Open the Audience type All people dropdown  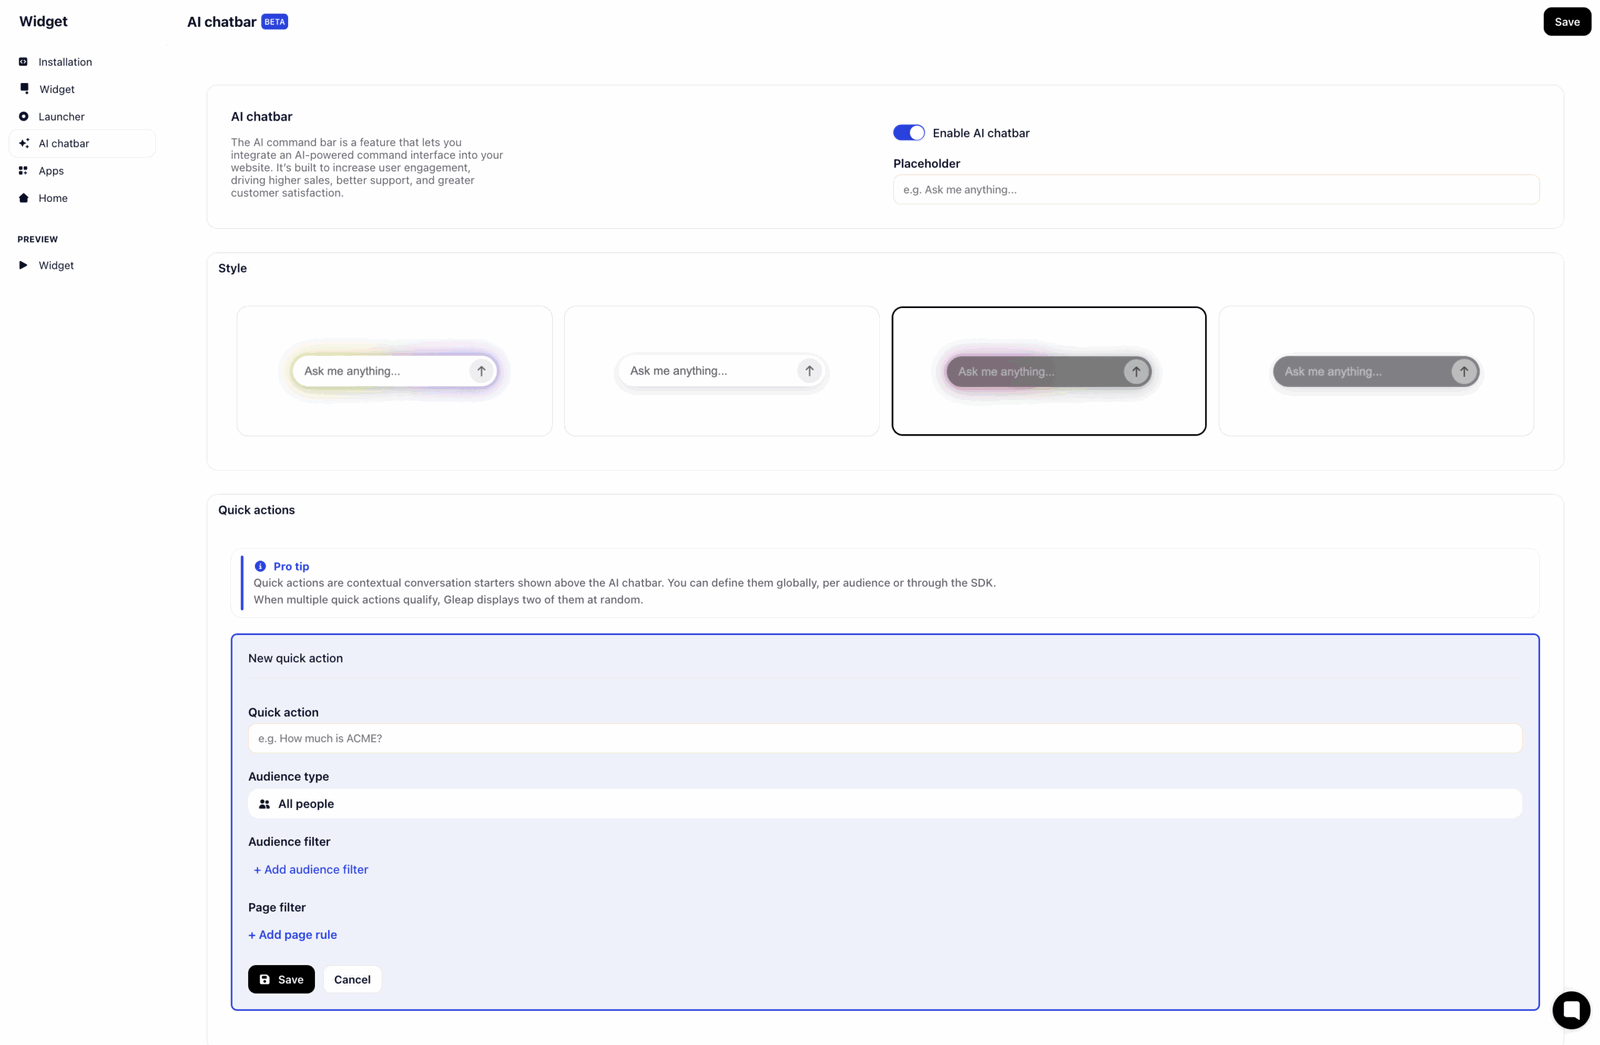[884, 804]
